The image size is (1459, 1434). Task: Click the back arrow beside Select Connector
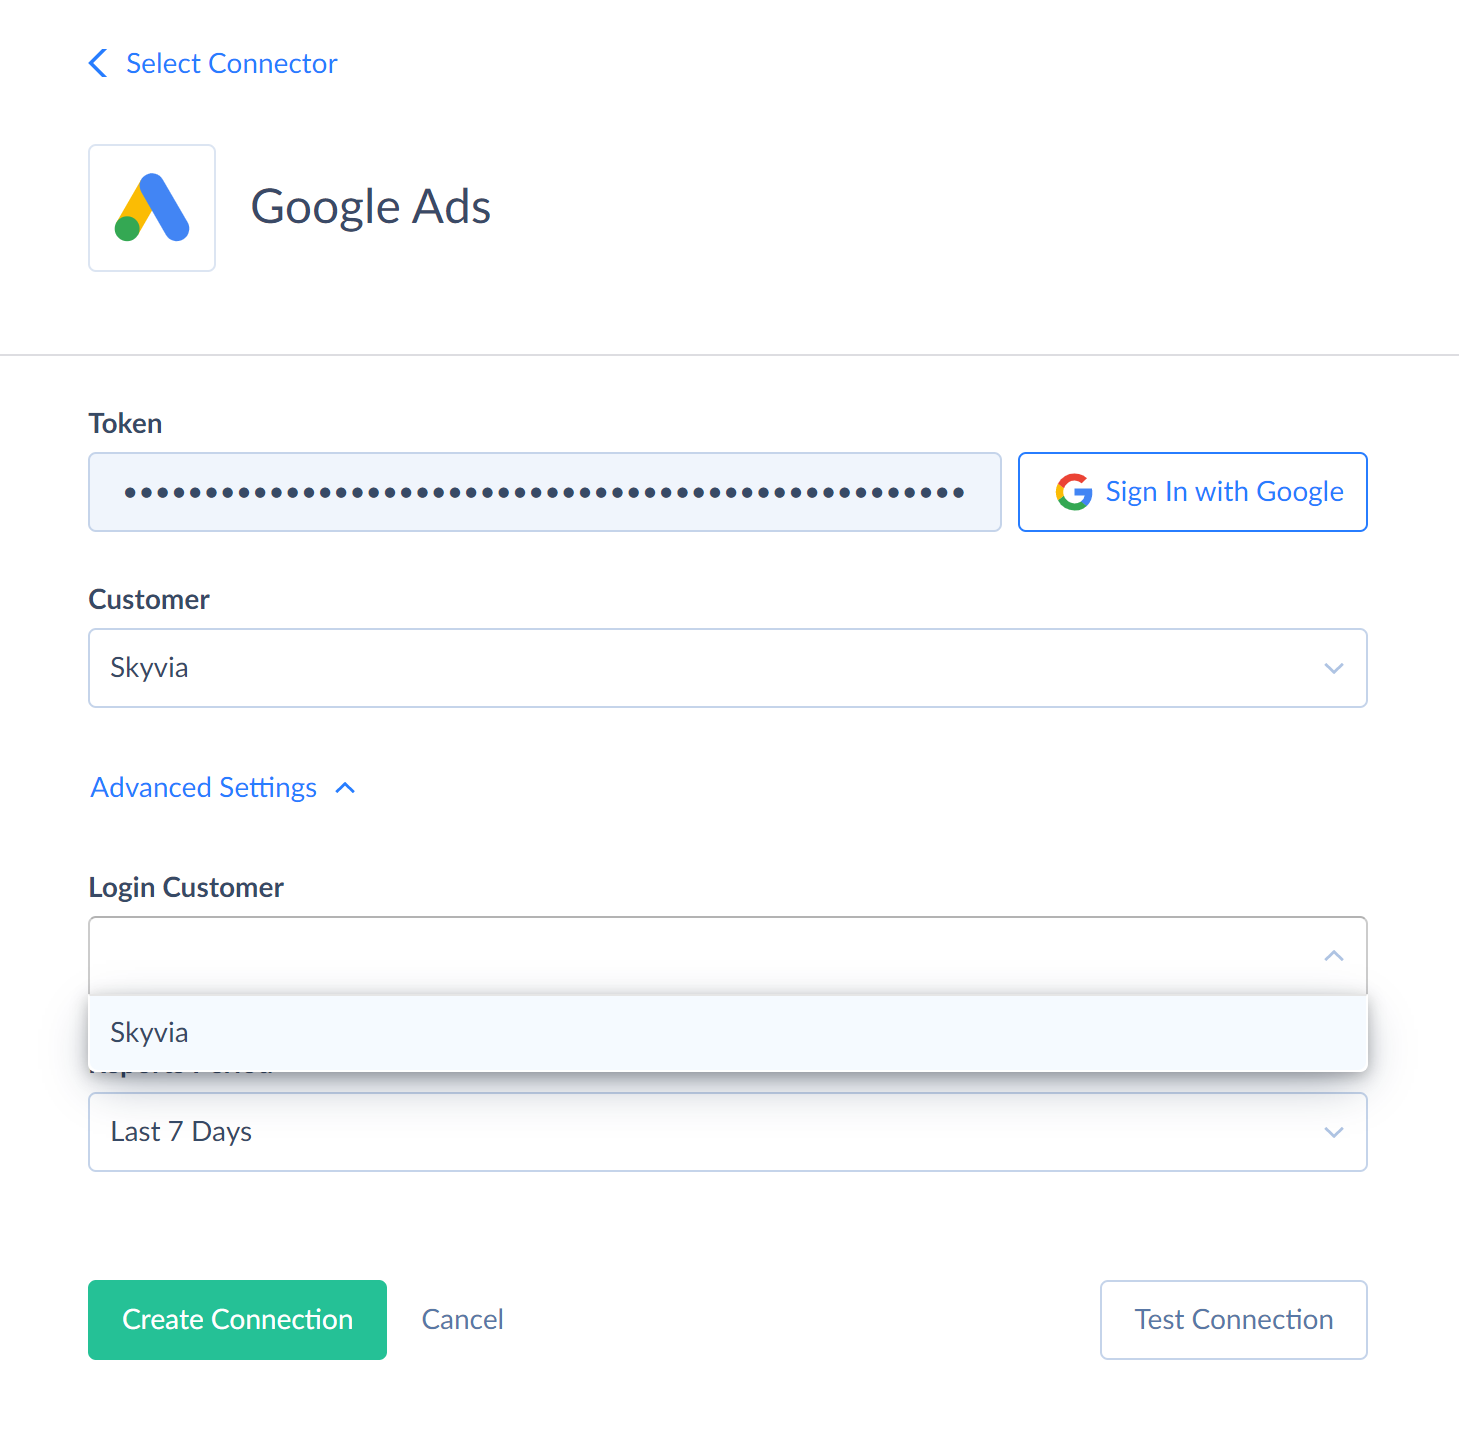click(98, 63)
